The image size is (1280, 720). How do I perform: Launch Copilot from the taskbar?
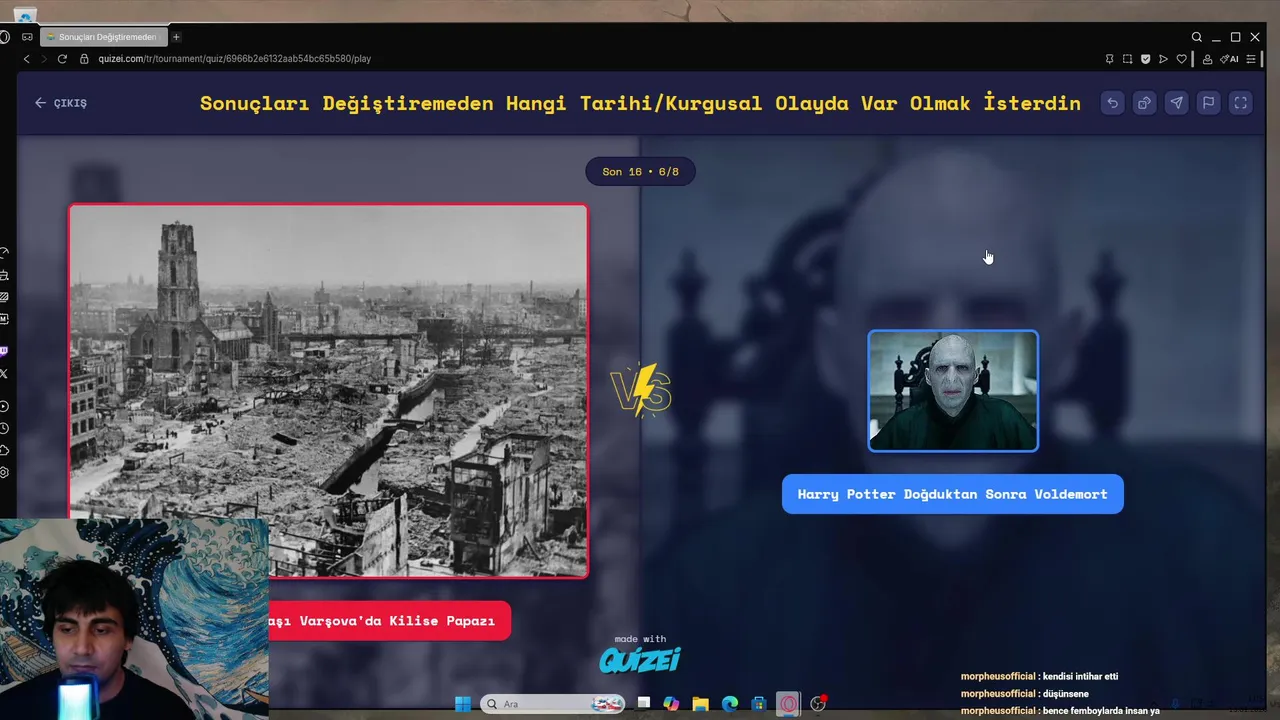point(671,704)
